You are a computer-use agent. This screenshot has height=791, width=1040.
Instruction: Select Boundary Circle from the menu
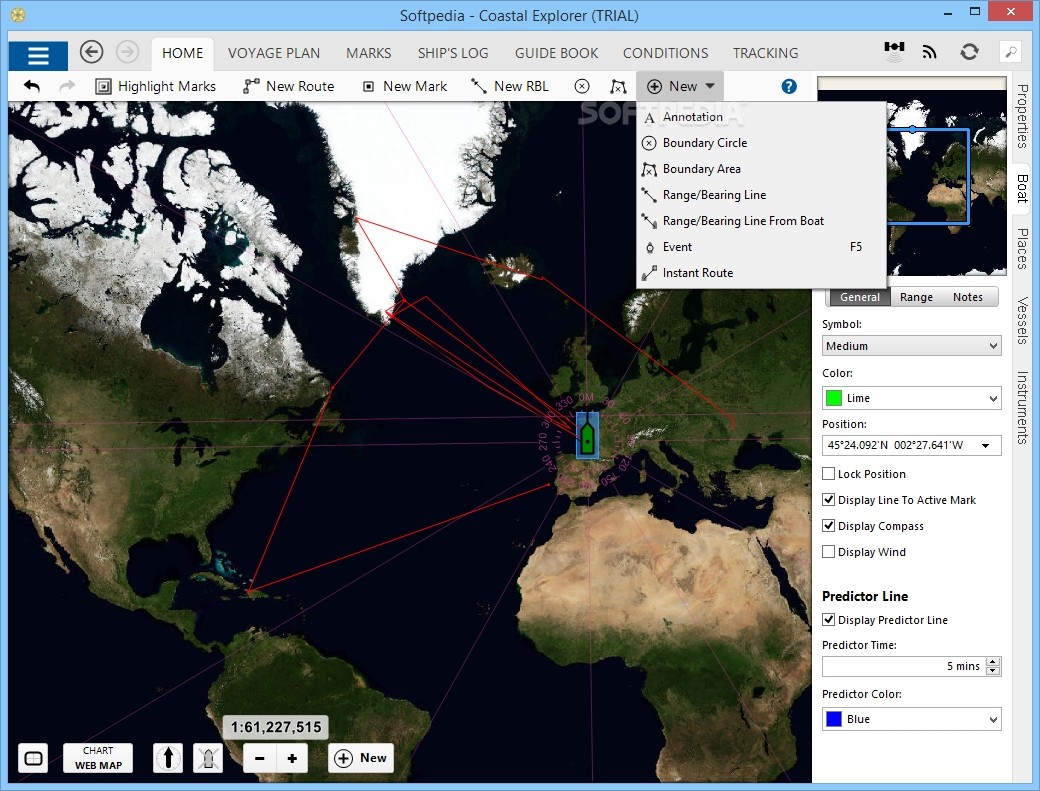[x=761, y=143]
